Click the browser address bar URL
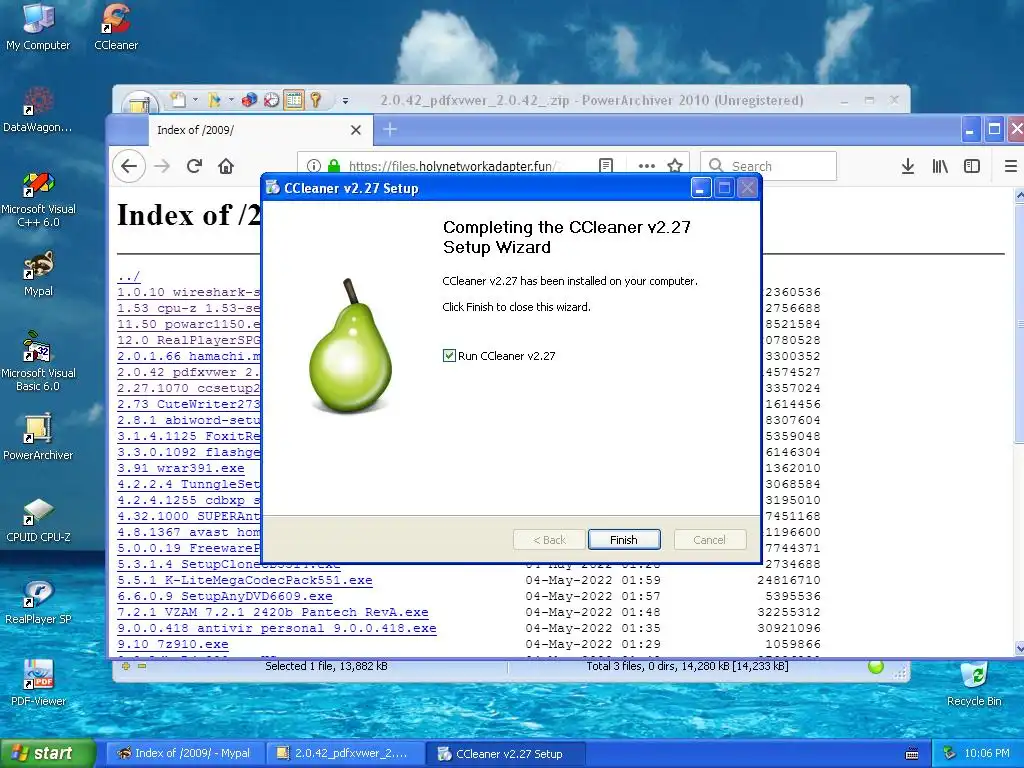The image size is (1024, 768). pos(451,167)
